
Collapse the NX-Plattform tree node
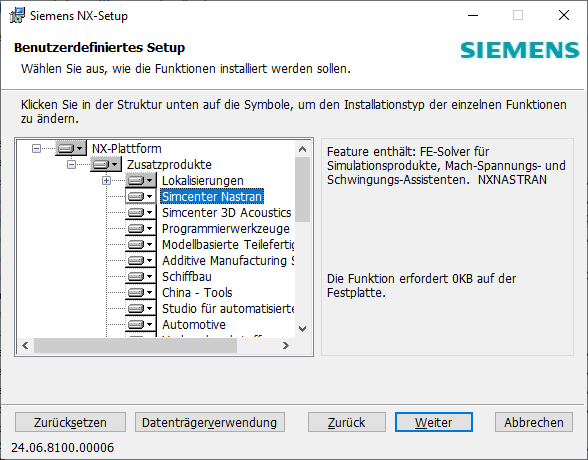pos(36,148)
